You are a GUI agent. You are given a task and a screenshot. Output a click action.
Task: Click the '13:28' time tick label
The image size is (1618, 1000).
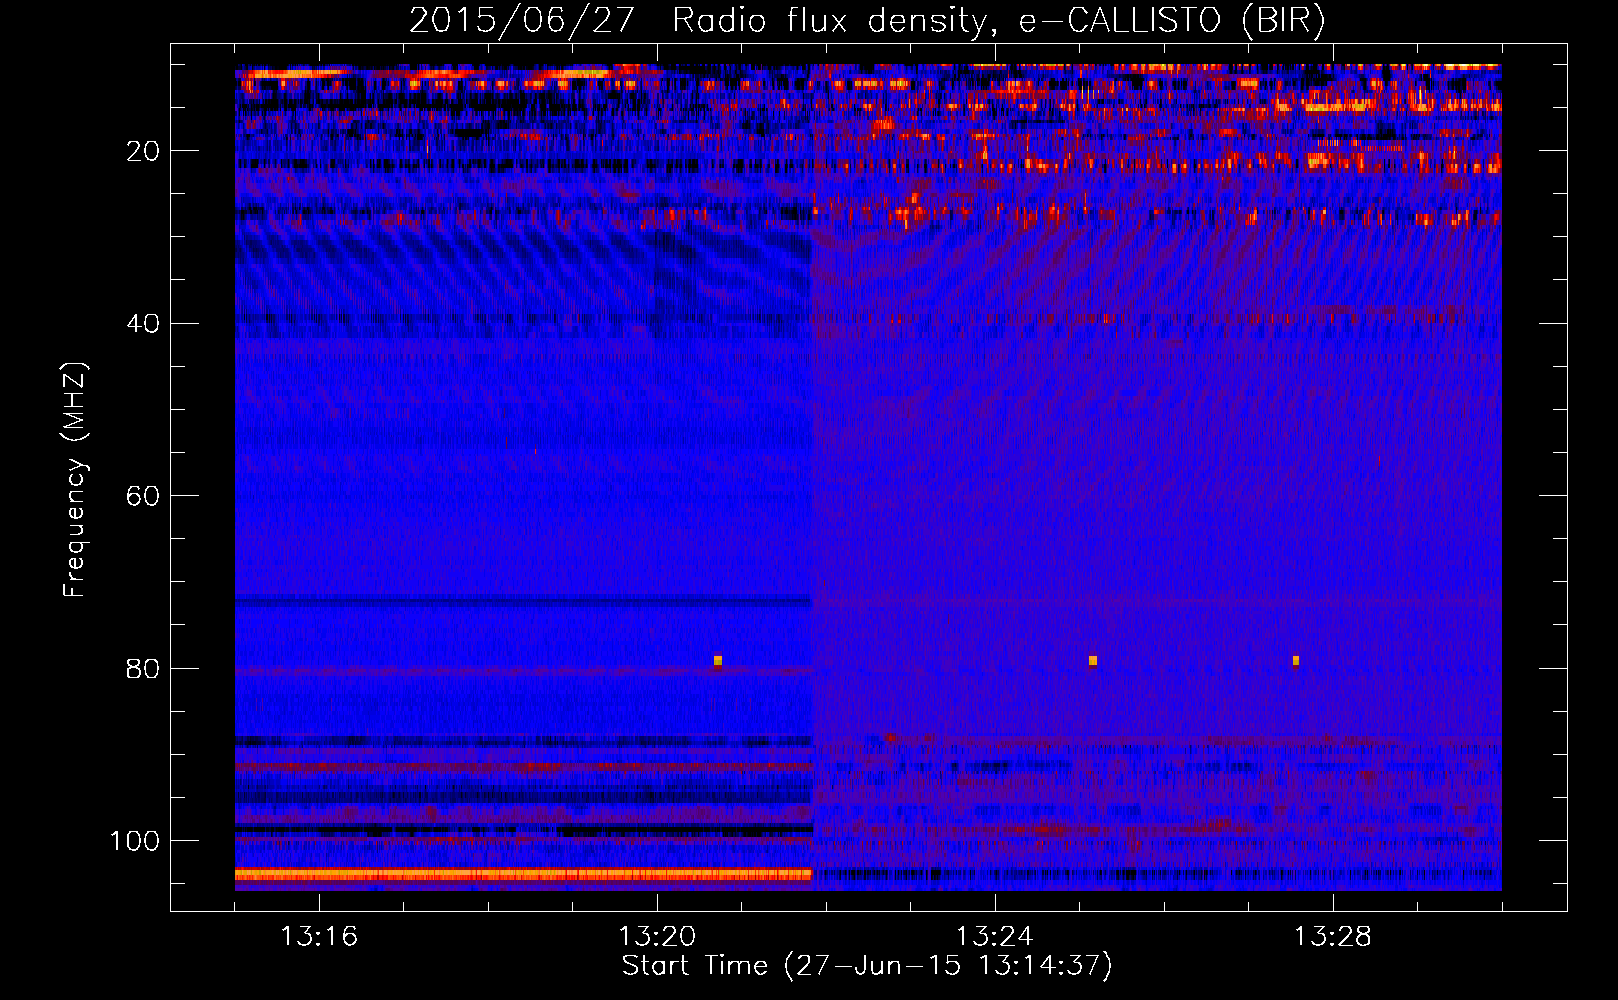coord(1333,937)
